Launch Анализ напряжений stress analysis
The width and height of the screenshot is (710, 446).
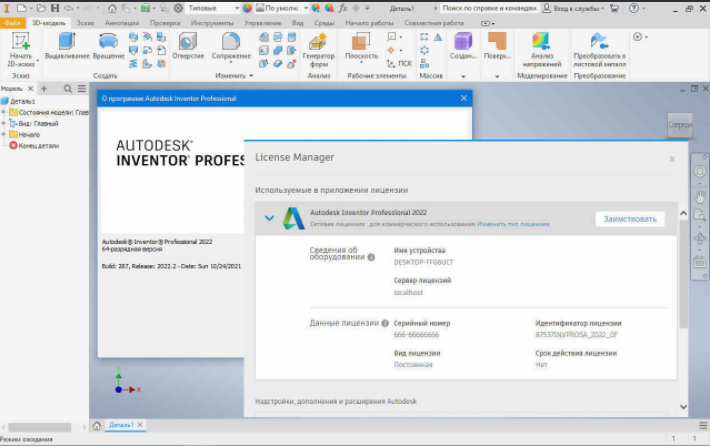click(x=542, y=50)
